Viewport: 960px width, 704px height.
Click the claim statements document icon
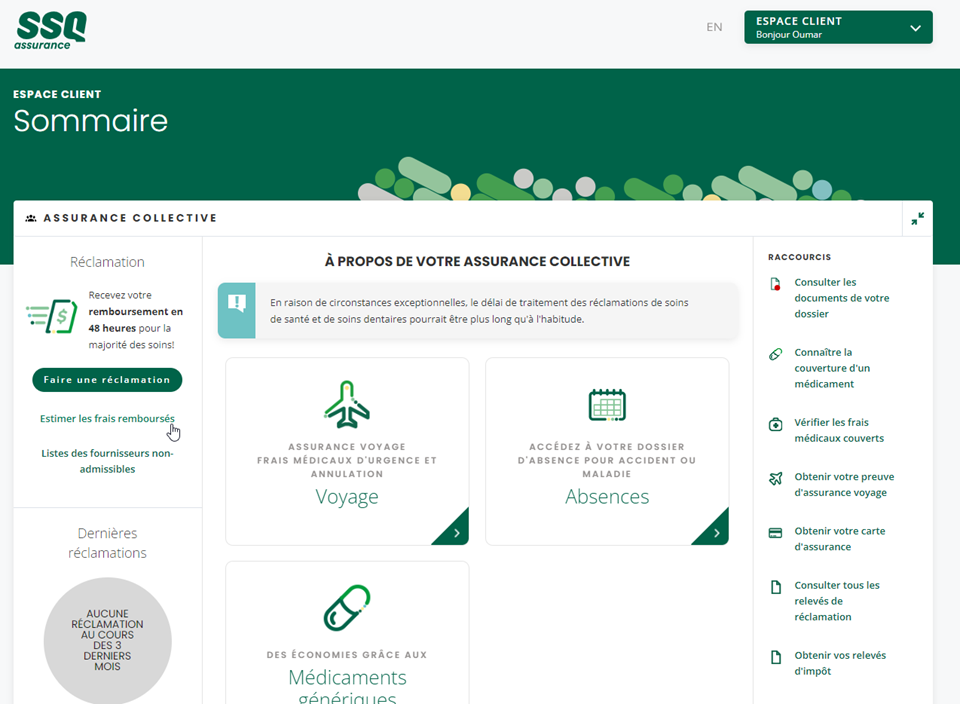tap(776, 587)
